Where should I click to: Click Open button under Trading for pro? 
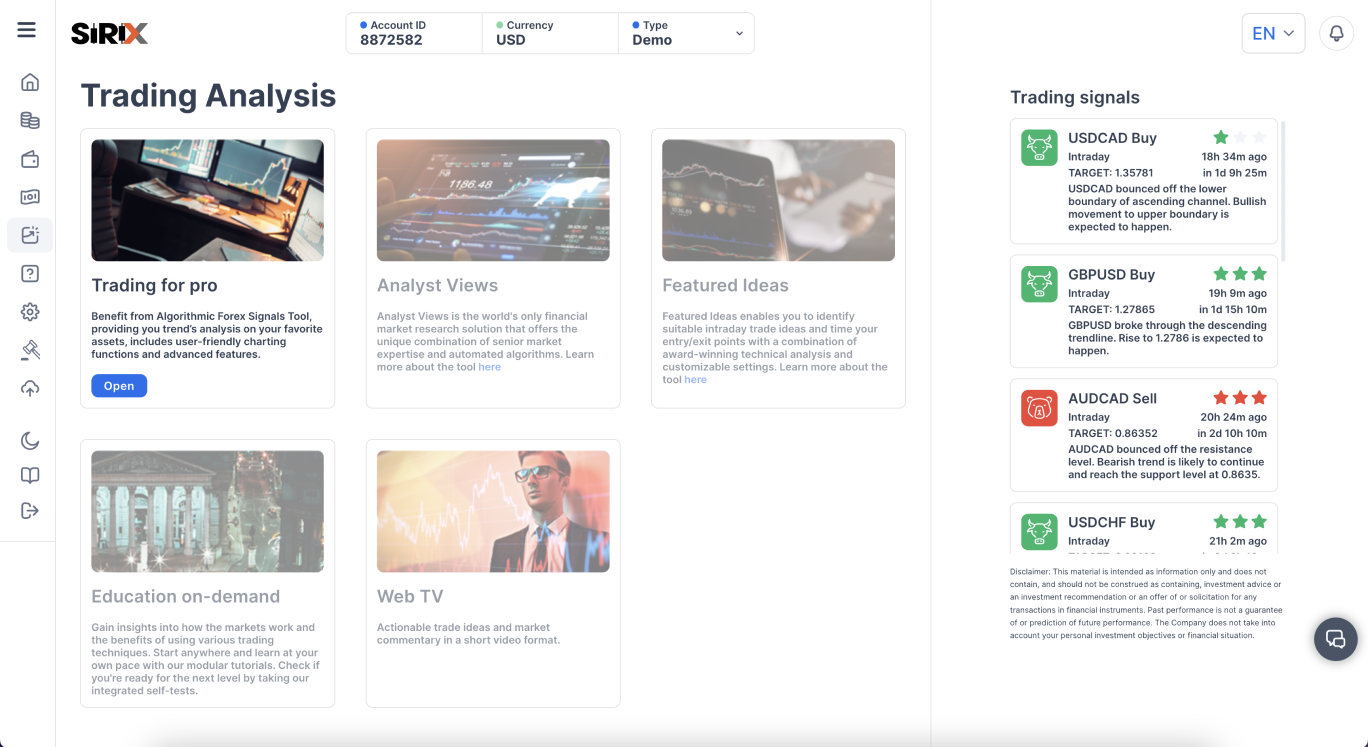(x=119, y=386)
